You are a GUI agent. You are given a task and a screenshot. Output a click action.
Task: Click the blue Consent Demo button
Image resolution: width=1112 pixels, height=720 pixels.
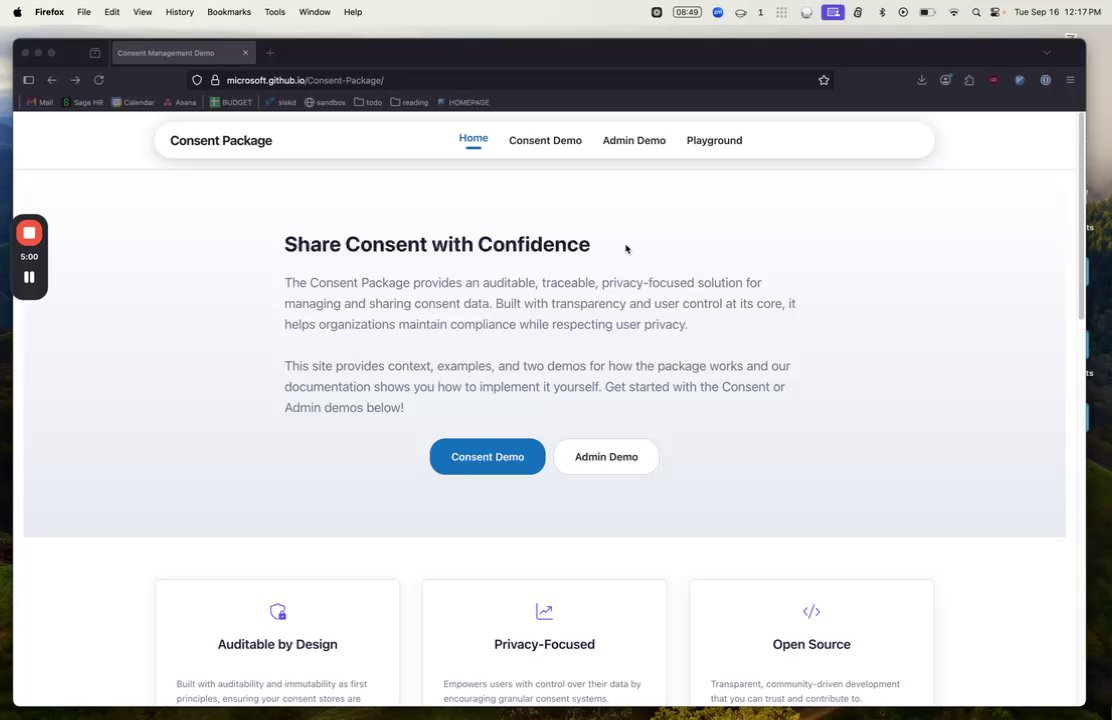(x=487, y=457)
